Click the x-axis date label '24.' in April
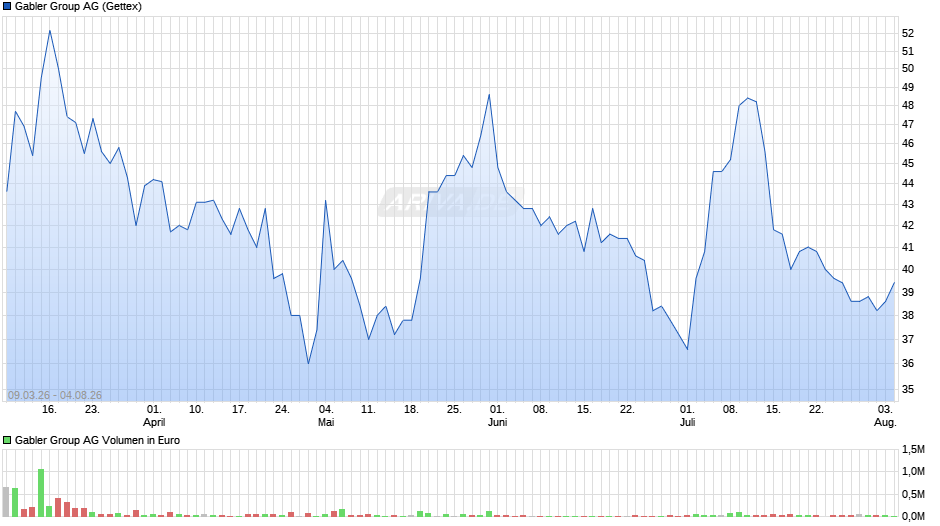 click(282, 410)
